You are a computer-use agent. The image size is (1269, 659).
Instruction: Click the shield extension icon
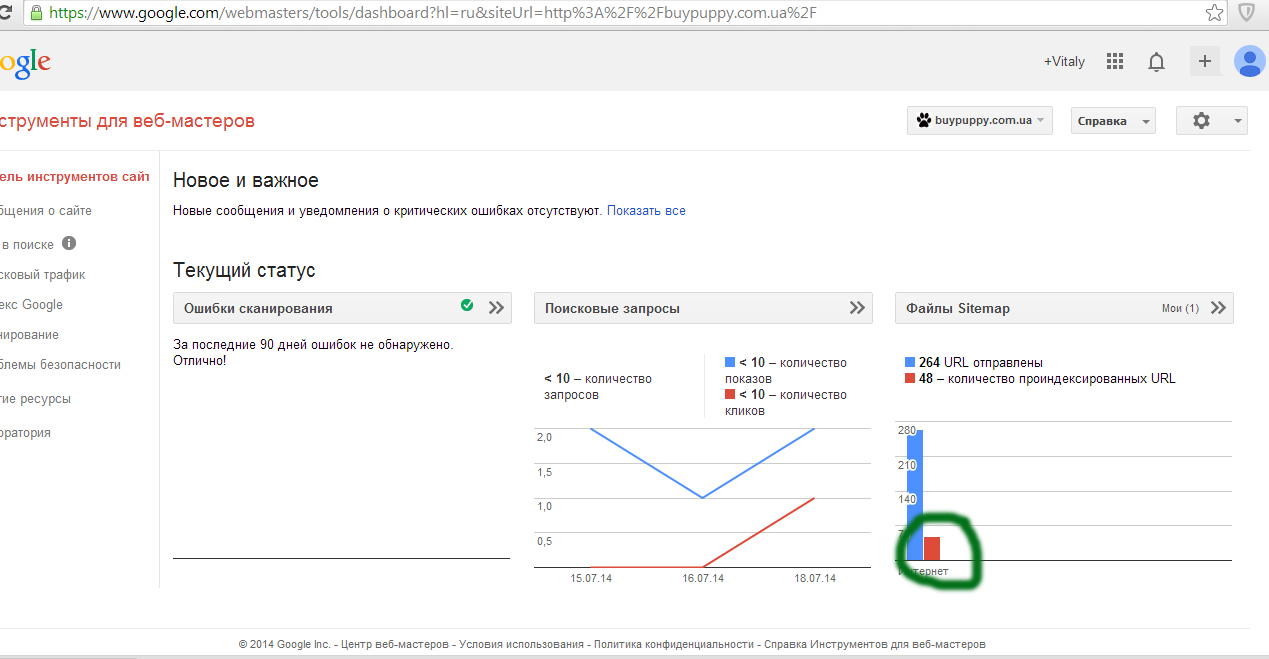[1247, 13]
